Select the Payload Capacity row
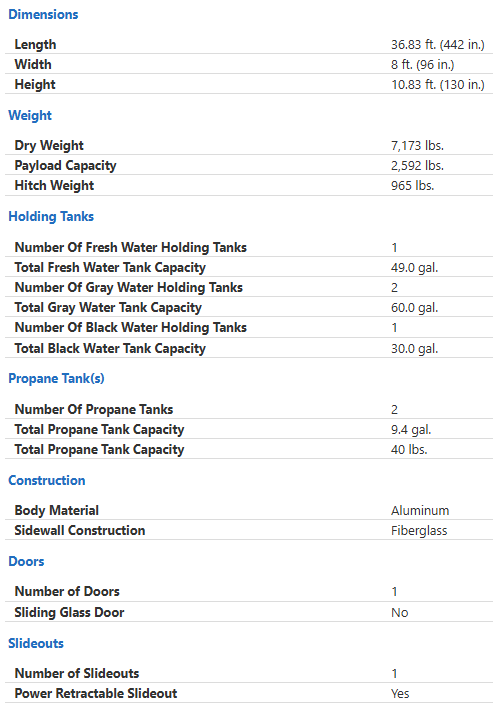This screenshot has height=708, width=493. 249,165
